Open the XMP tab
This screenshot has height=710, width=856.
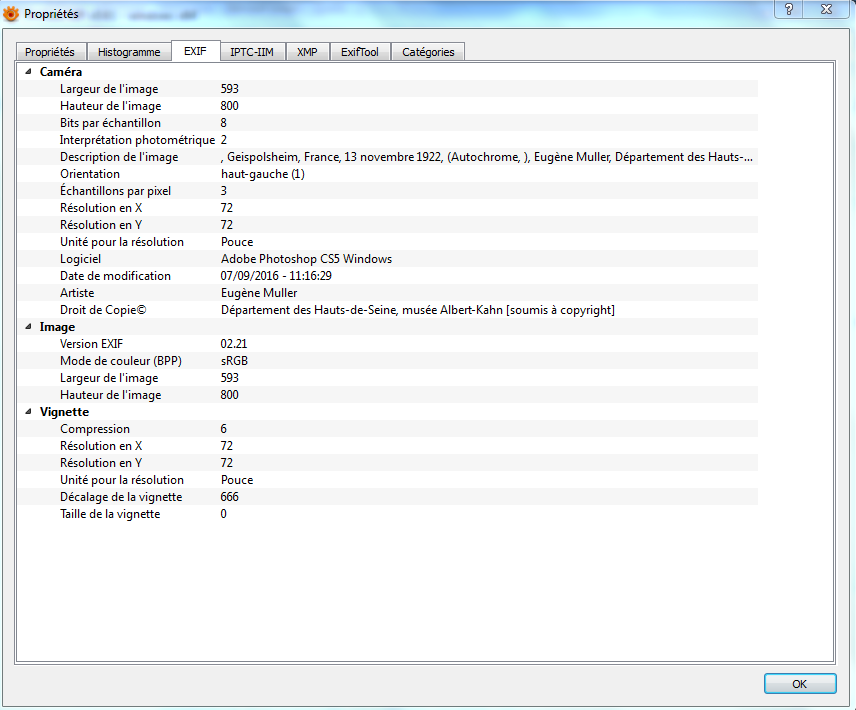[x=307, y=52]
